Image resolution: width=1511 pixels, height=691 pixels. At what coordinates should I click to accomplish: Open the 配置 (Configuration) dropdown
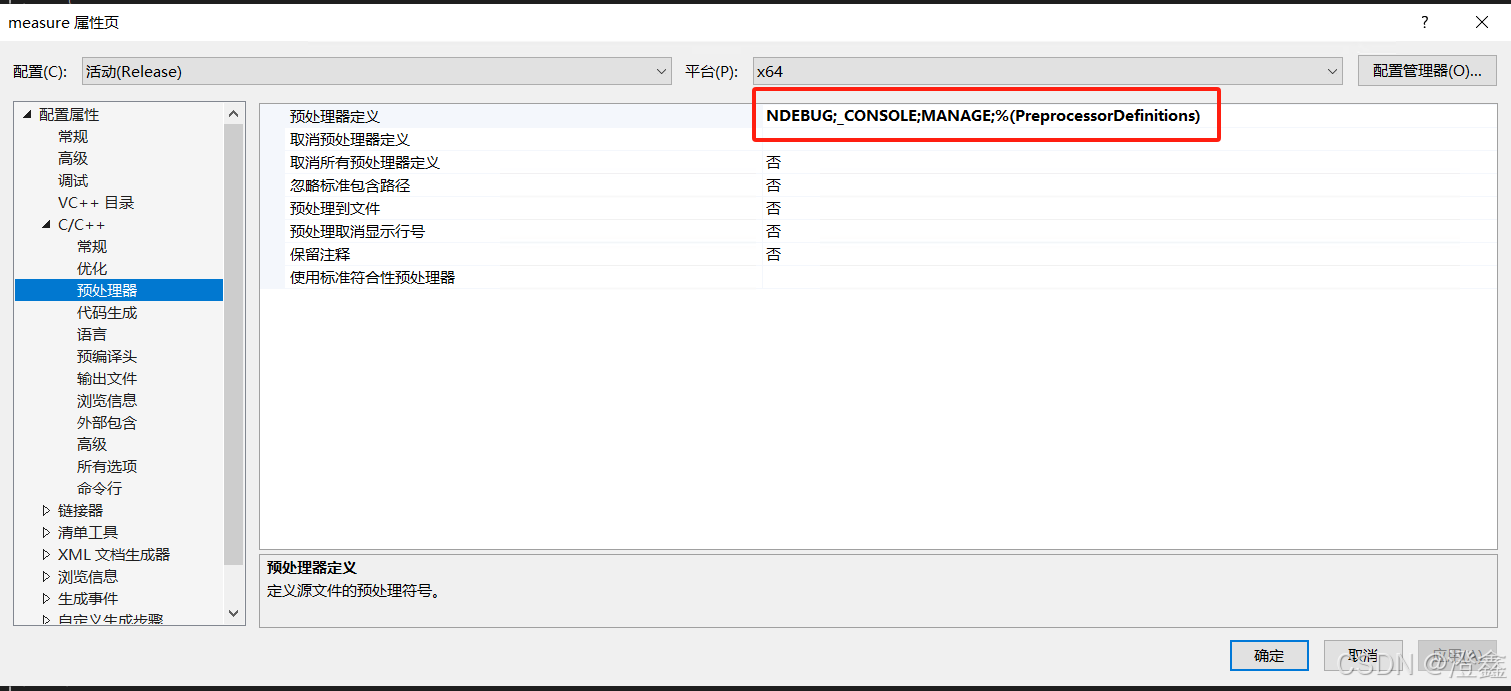pos(376,72)
